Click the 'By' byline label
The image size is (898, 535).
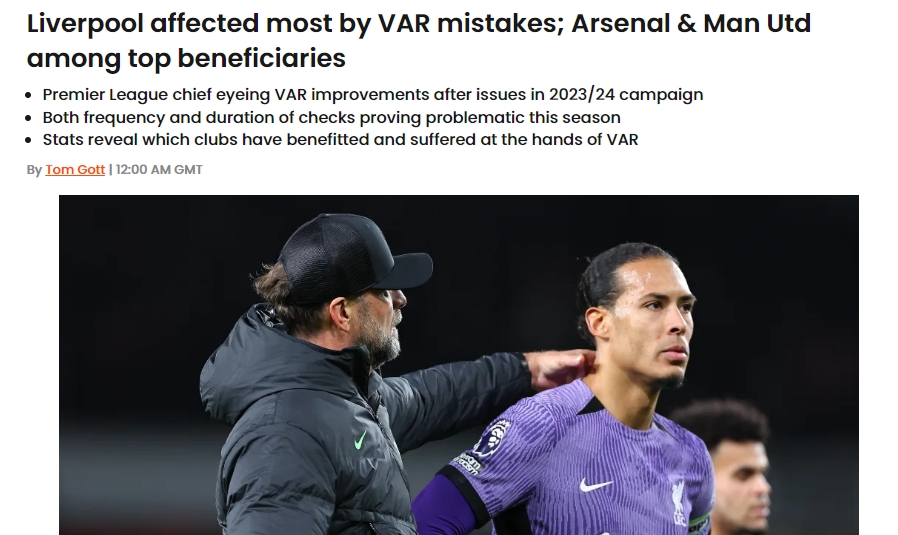(34, 170)
